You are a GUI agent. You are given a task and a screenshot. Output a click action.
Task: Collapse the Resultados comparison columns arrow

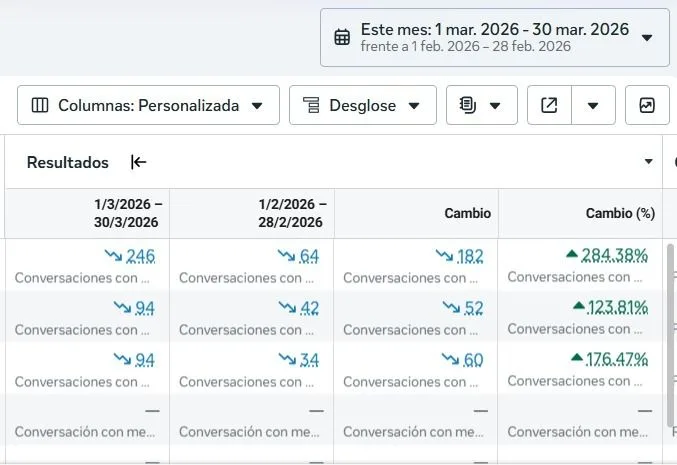[x=139, y=162]
